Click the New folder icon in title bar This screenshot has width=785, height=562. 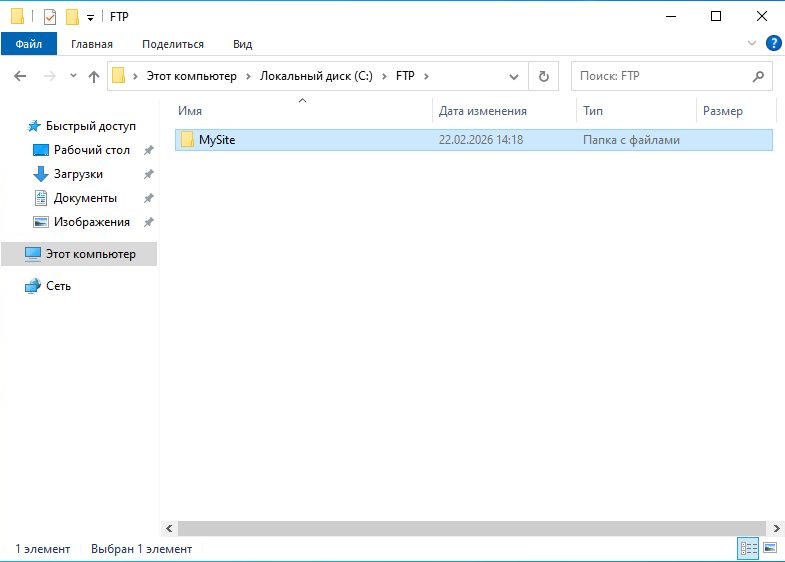72,16
